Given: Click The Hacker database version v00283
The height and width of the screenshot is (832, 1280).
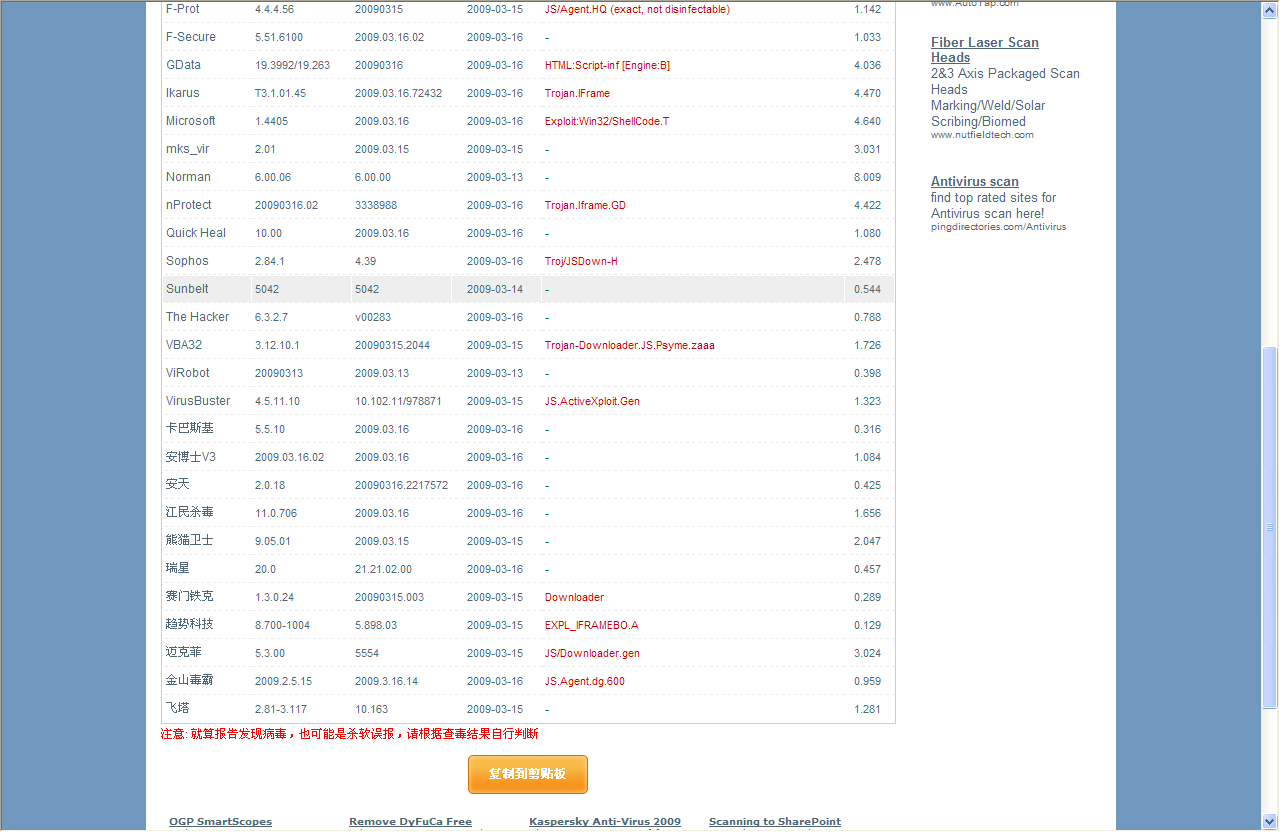Looking at the screenshot, I should 373,317.
